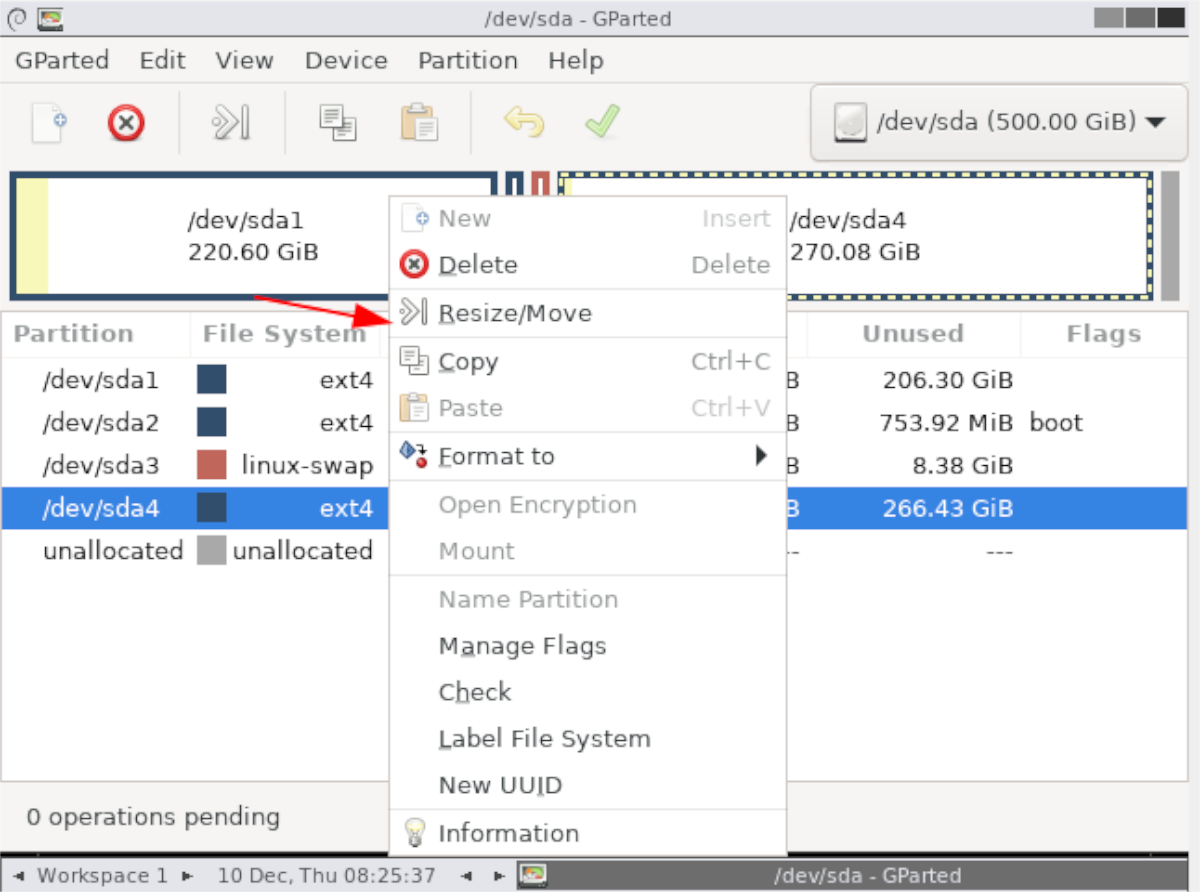
Task: Undo the last operation via the yellow arrow icon
Action: tap(525, 121)
